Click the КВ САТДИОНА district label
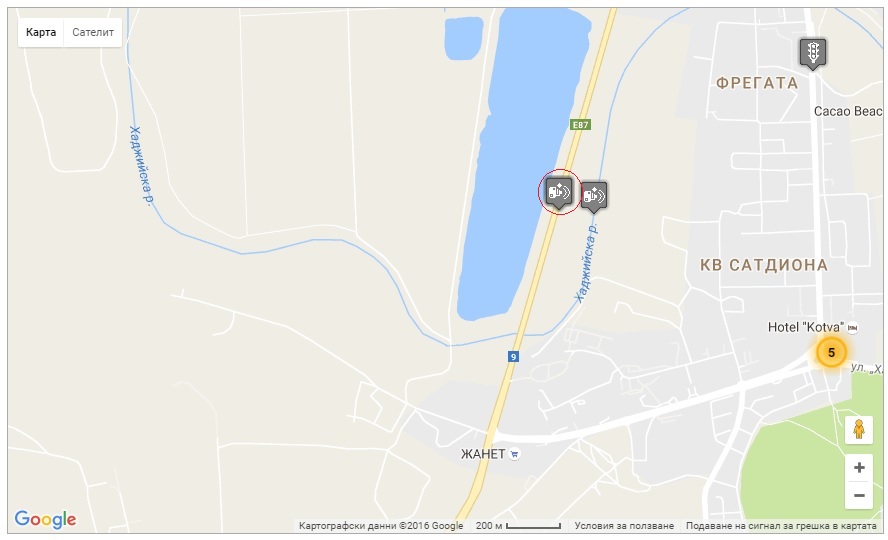This screenshot has height=540, width=888. [x=764, y=265]
